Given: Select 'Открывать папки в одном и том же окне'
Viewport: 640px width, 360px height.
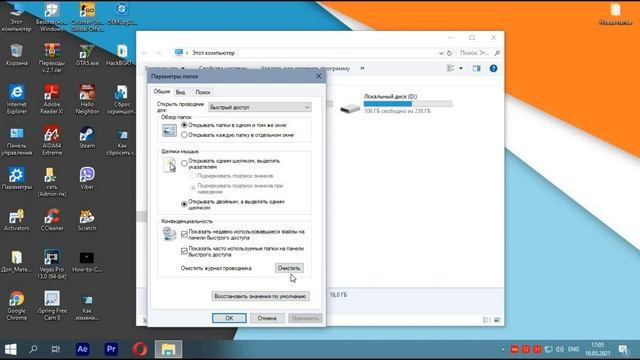Looking at the screenshot, I should pyautogui.click(x=184, y=125).
